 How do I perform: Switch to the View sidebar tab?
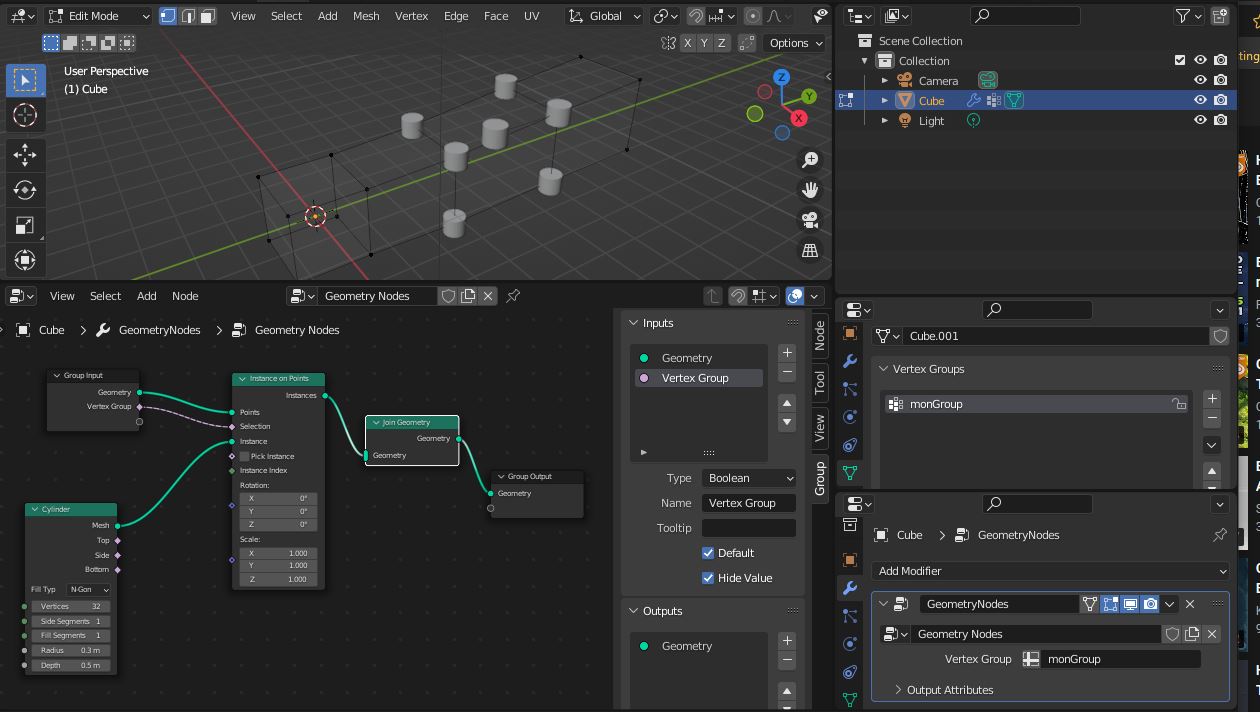(x=820, y=428)
